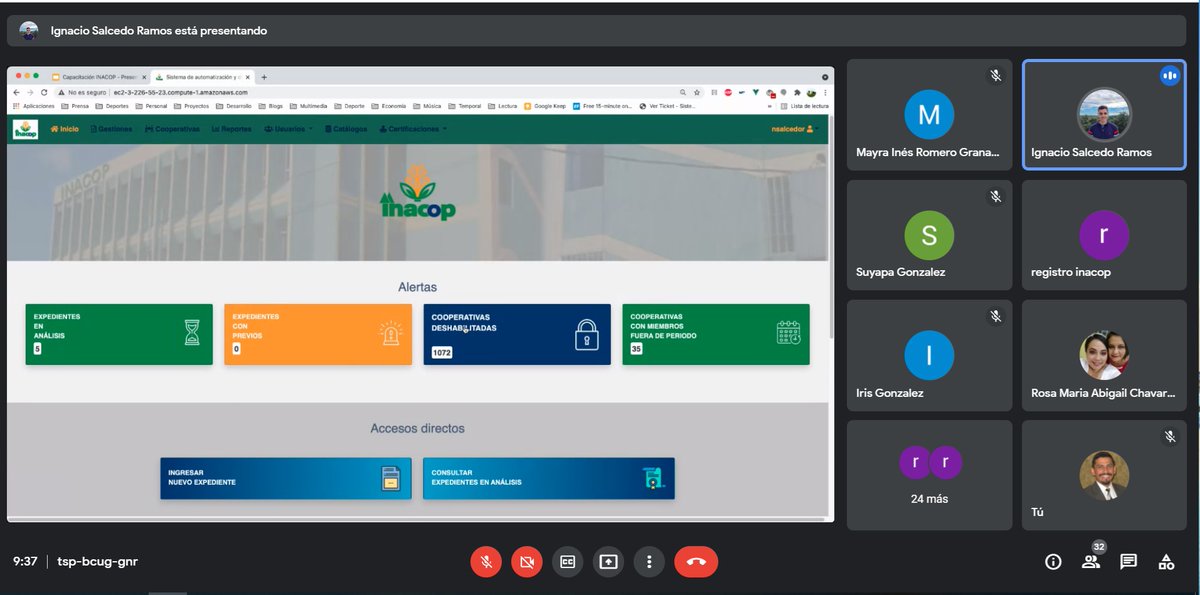
Task: Select registro inacop participant tile
Action: coord(1104,235)
